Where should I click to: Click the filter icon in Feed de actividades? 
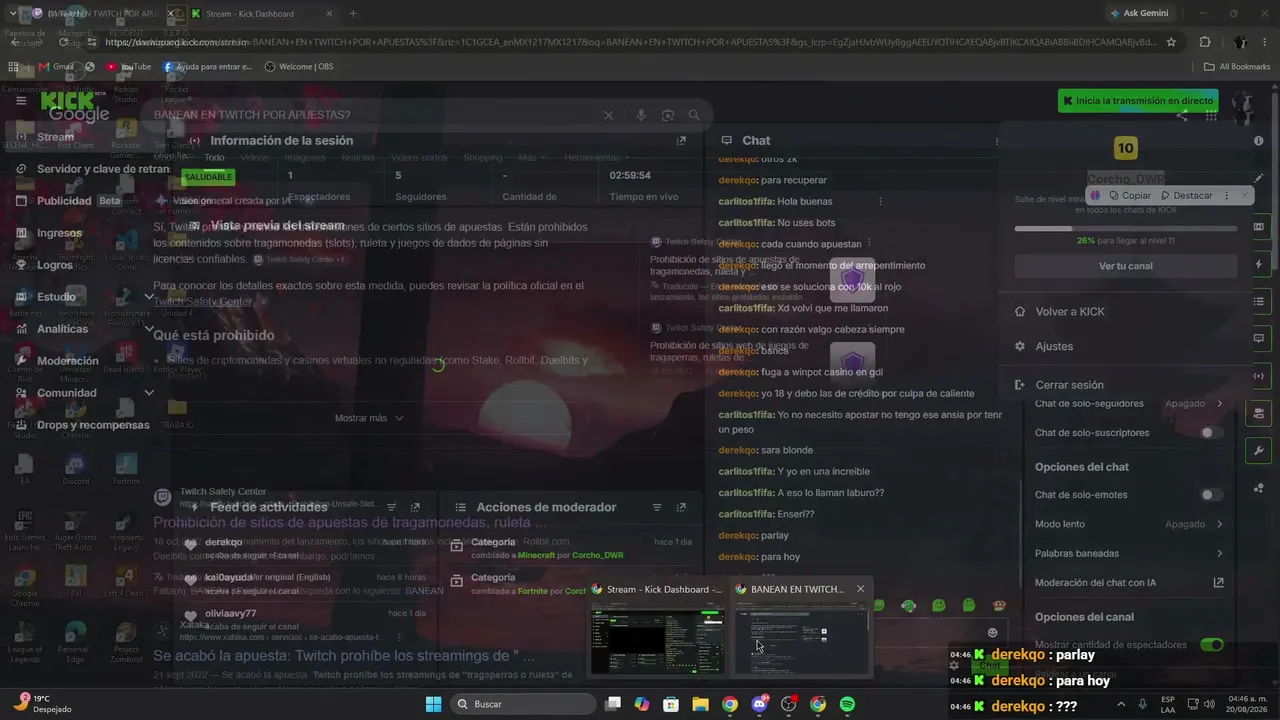click(x=392, y=507)
